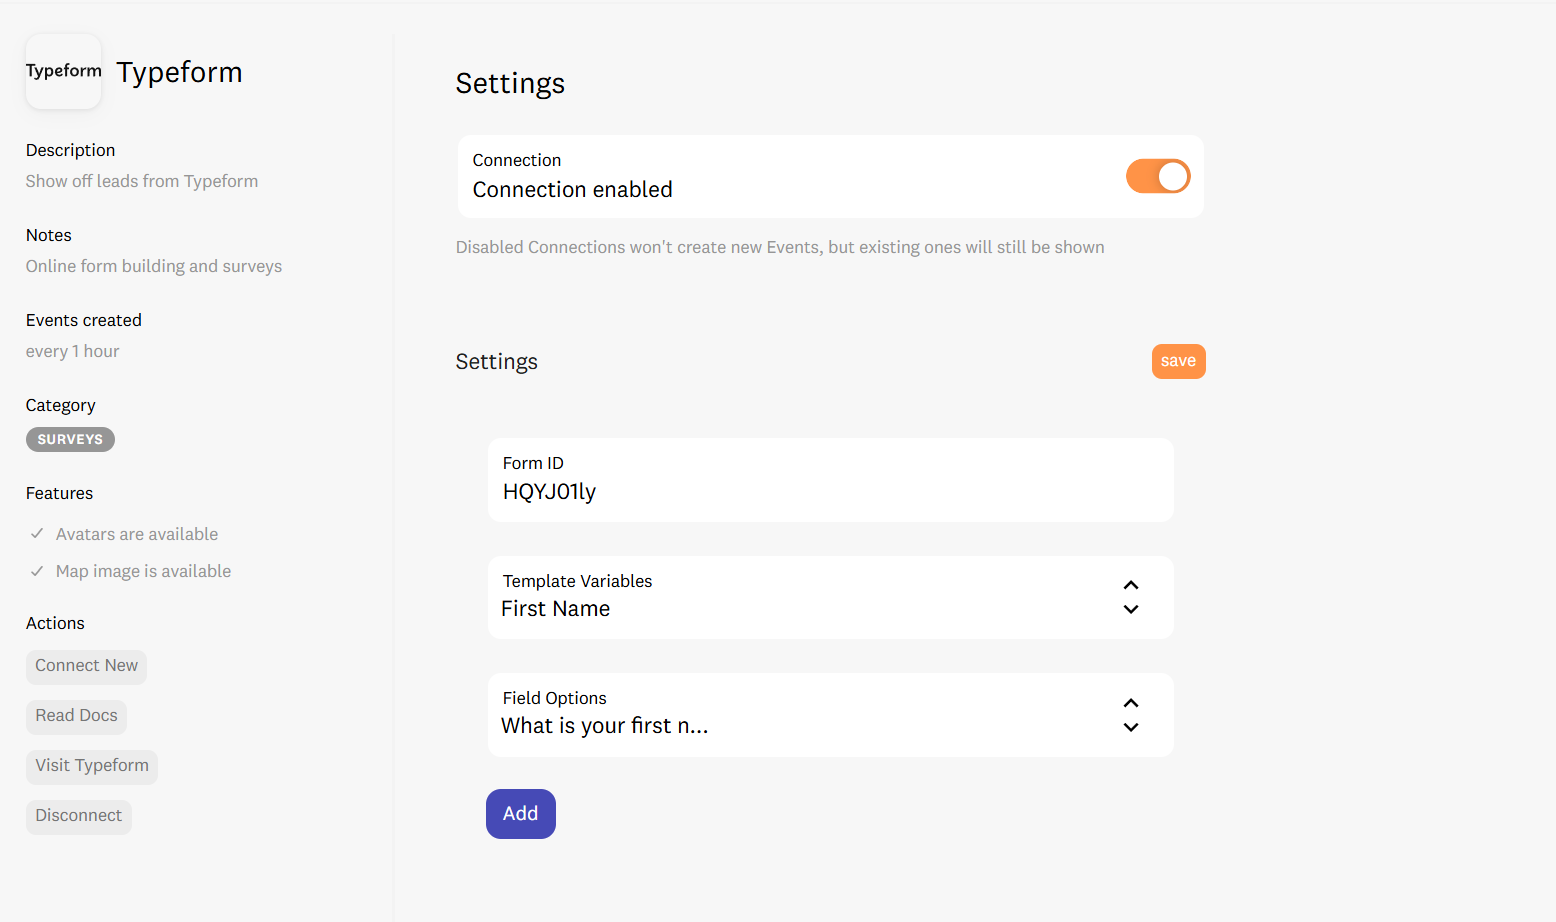Open Read Docs action
This screenshot has height=922, width=1556.
point(76,716)
